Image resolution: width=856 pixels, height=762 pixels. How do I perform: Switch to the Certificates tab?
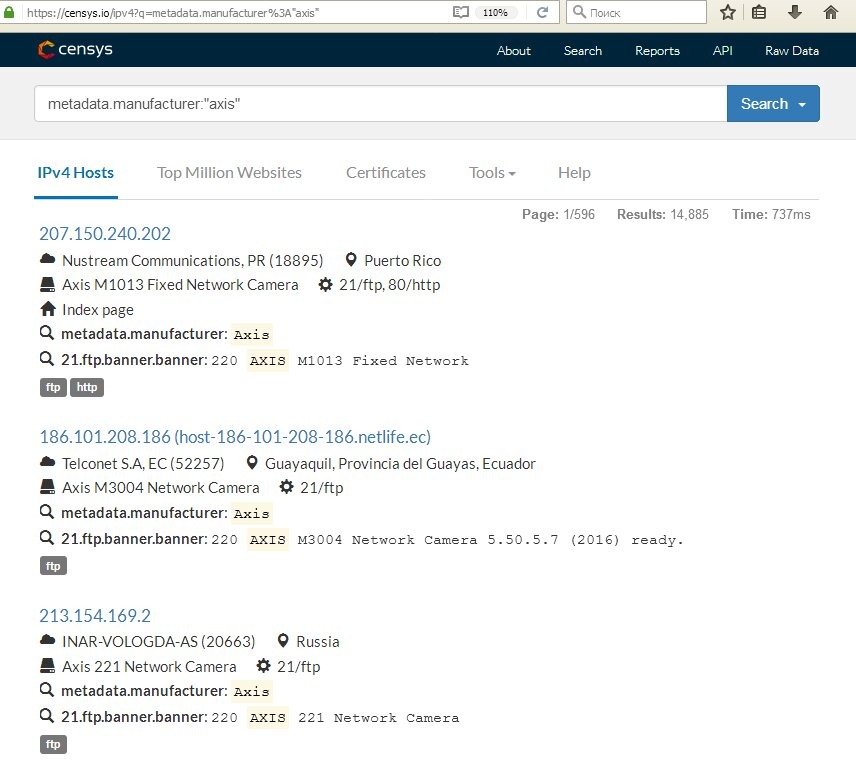(x=385, y=173)
